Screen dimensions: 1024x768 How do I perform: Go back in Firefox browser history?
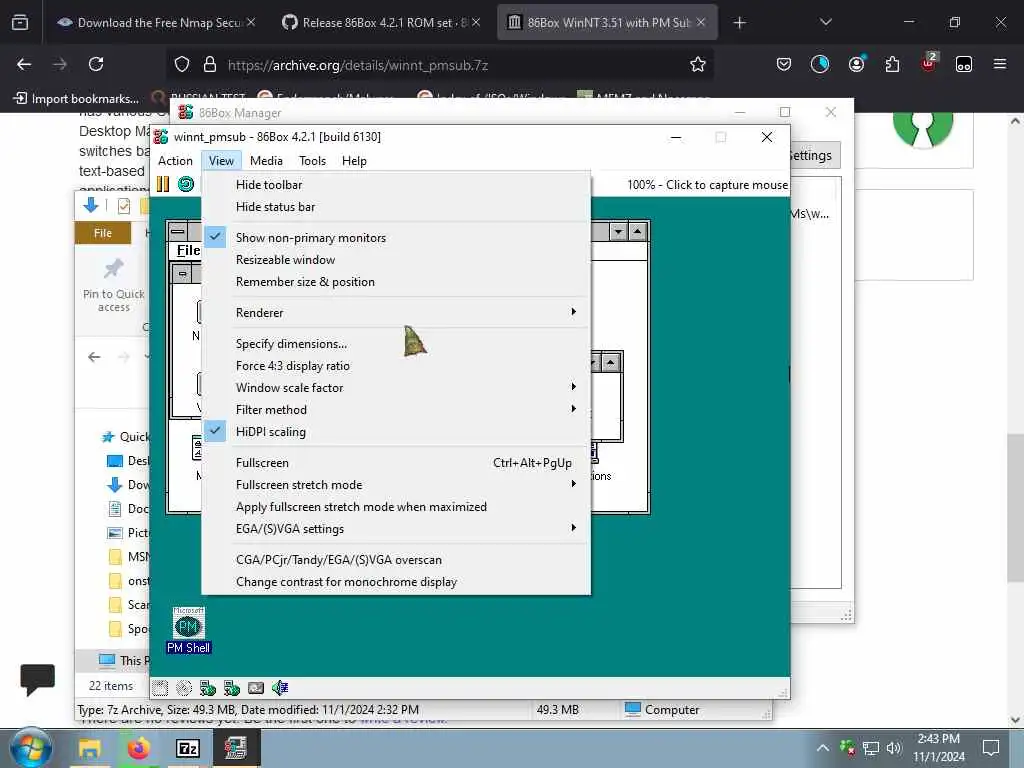coord(24,64)
